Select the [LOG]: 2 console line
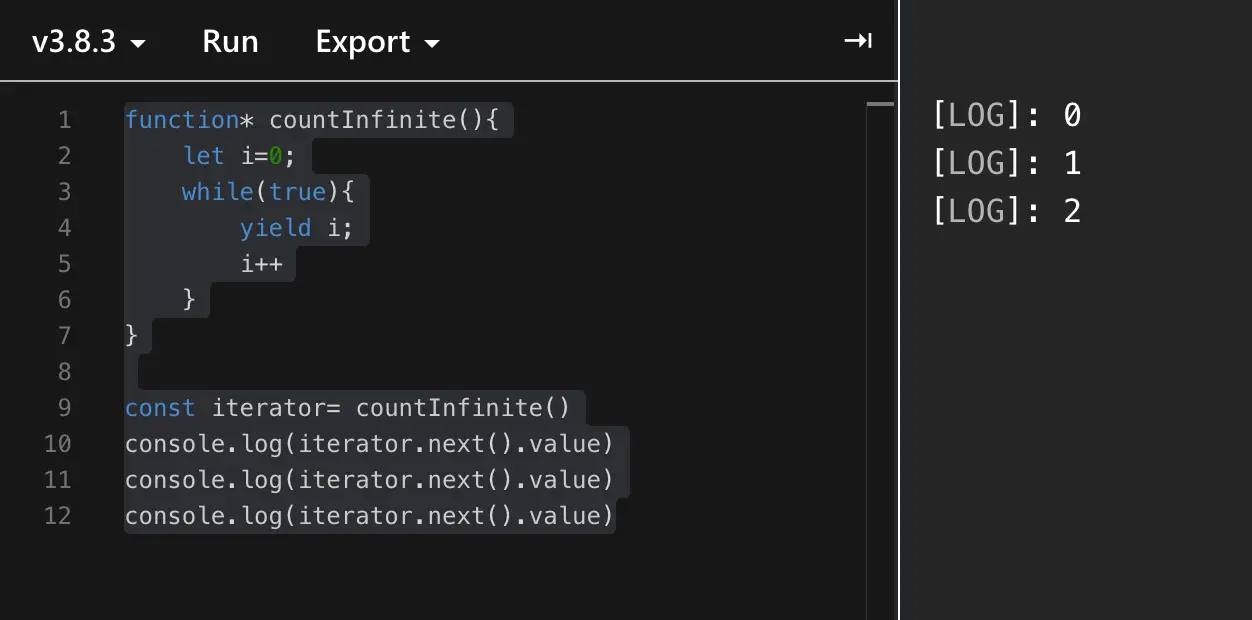Image resolution: width=1252 pixels, height=620 pixels. 1007,210
